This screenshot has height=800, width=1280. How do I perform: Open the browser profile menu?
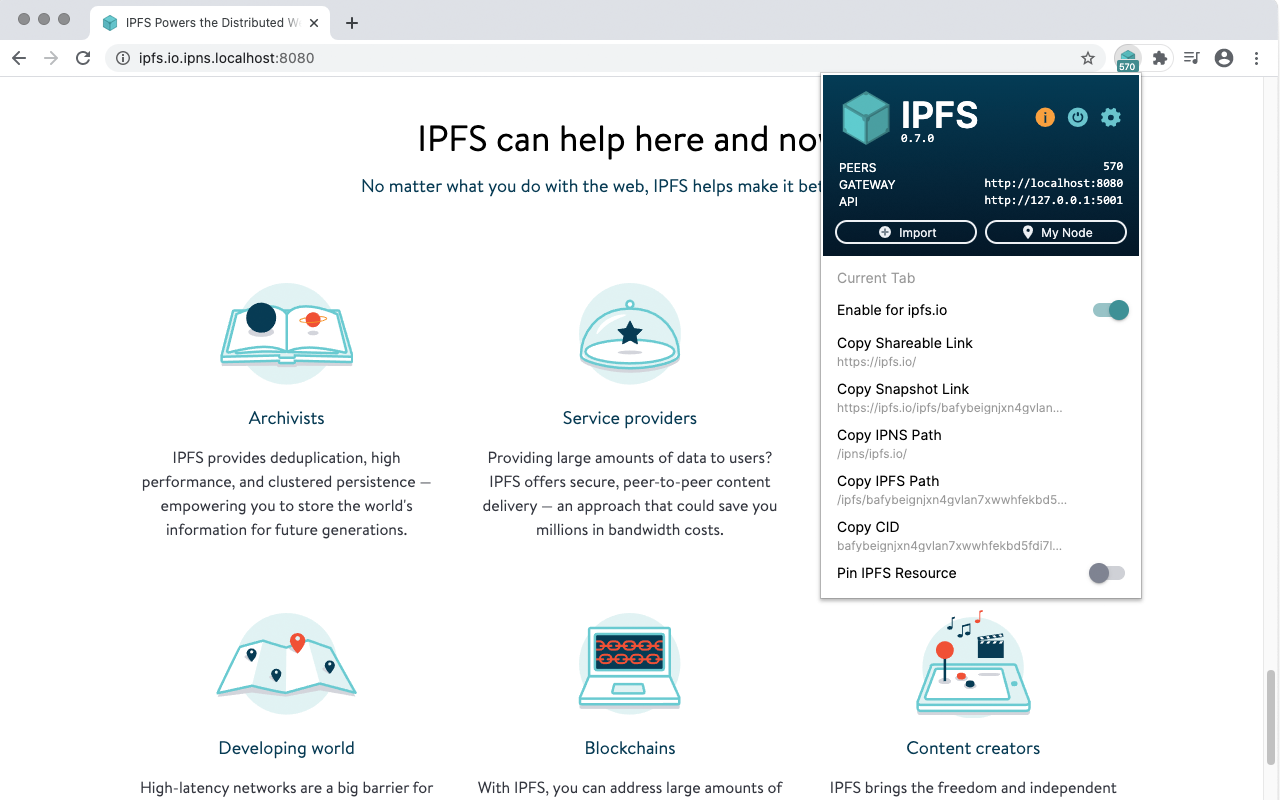pyautogui.click(x=1223, y=58)
